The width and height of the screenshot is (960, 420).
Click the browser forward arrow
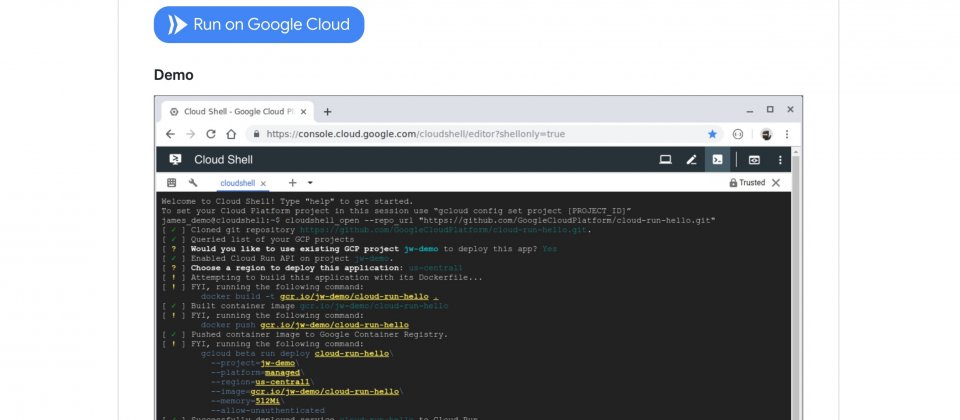tap(190, 134)
